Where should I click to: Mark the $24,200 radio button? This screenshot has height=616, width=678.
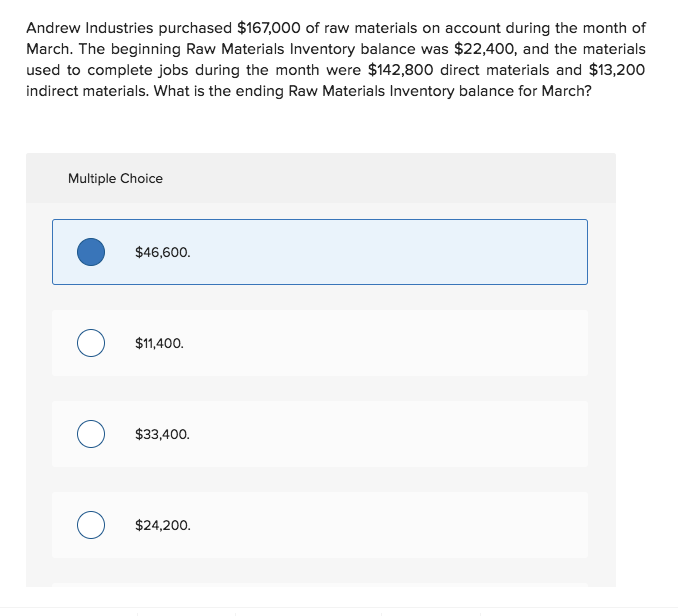pyautogui.click(x=91, y=525)
